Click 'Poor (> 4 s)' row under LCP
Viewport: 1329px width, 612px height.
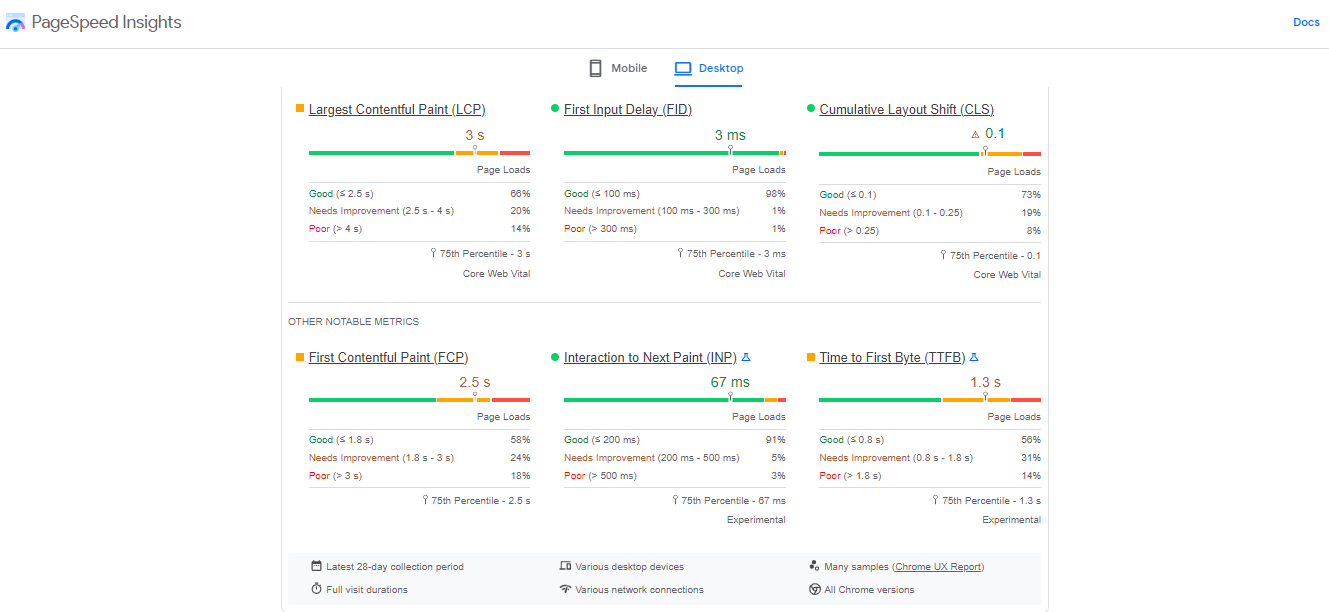pos(419,229)
